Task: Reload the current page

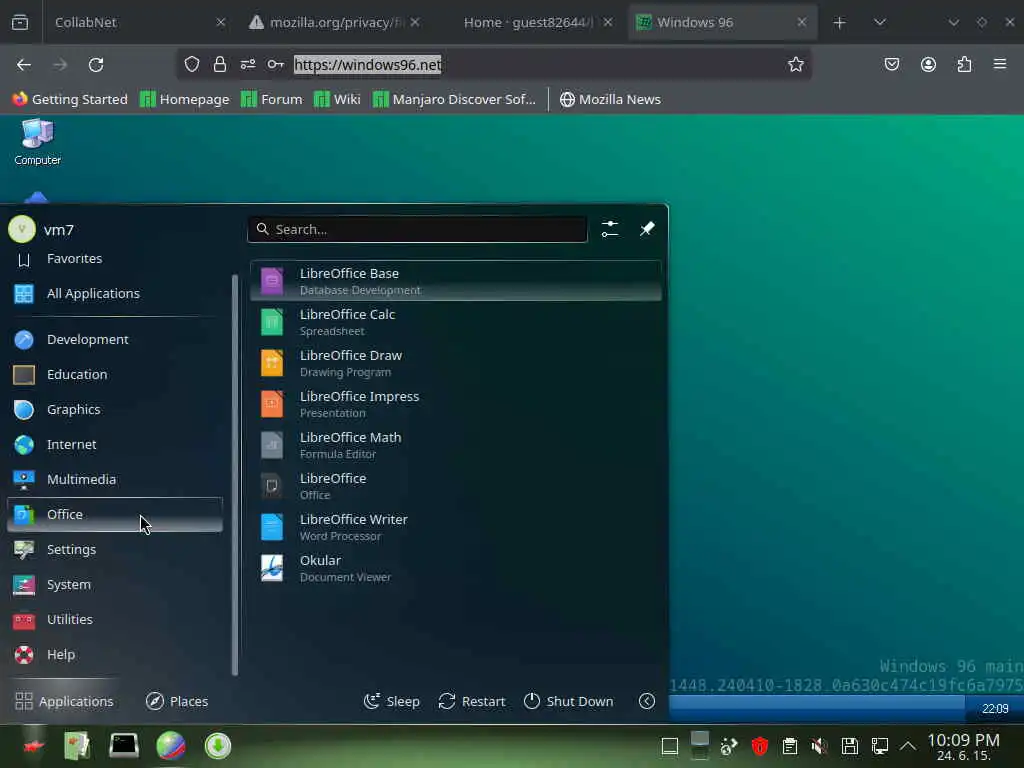Action: click(x=96, y=65)
